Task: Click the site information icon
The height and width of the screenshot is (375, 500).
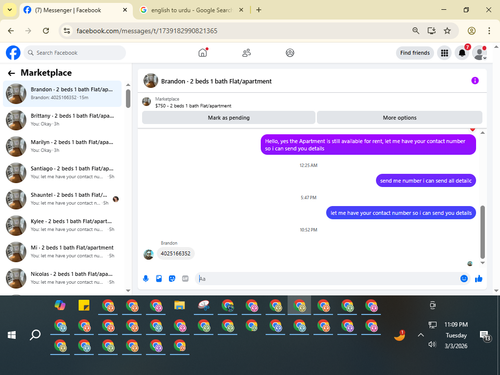Action: (x=67, y=31)
